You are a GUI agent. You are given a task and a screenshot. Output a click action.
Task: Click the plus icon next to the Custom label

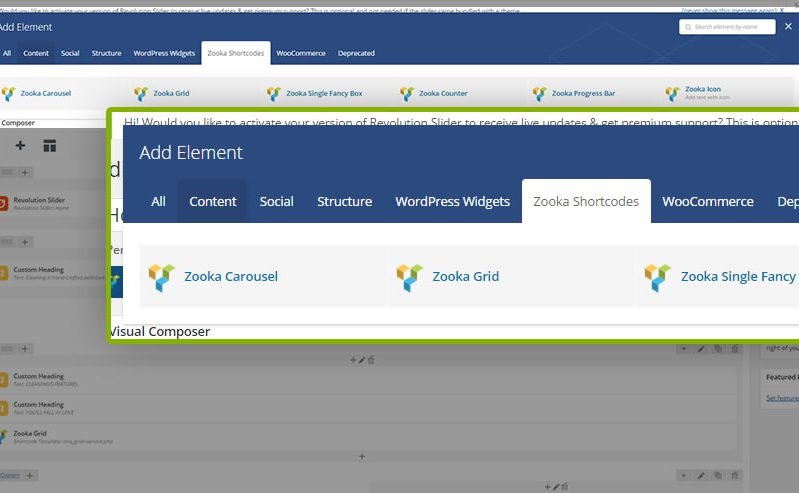pyautogui.click(x=30, y=476)
